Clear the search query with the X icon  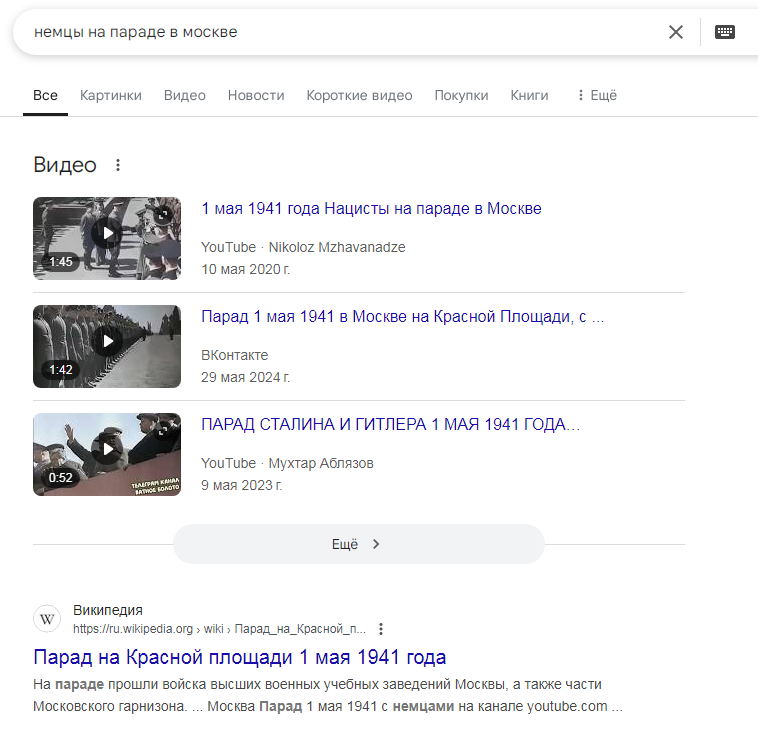coord(675,32)
